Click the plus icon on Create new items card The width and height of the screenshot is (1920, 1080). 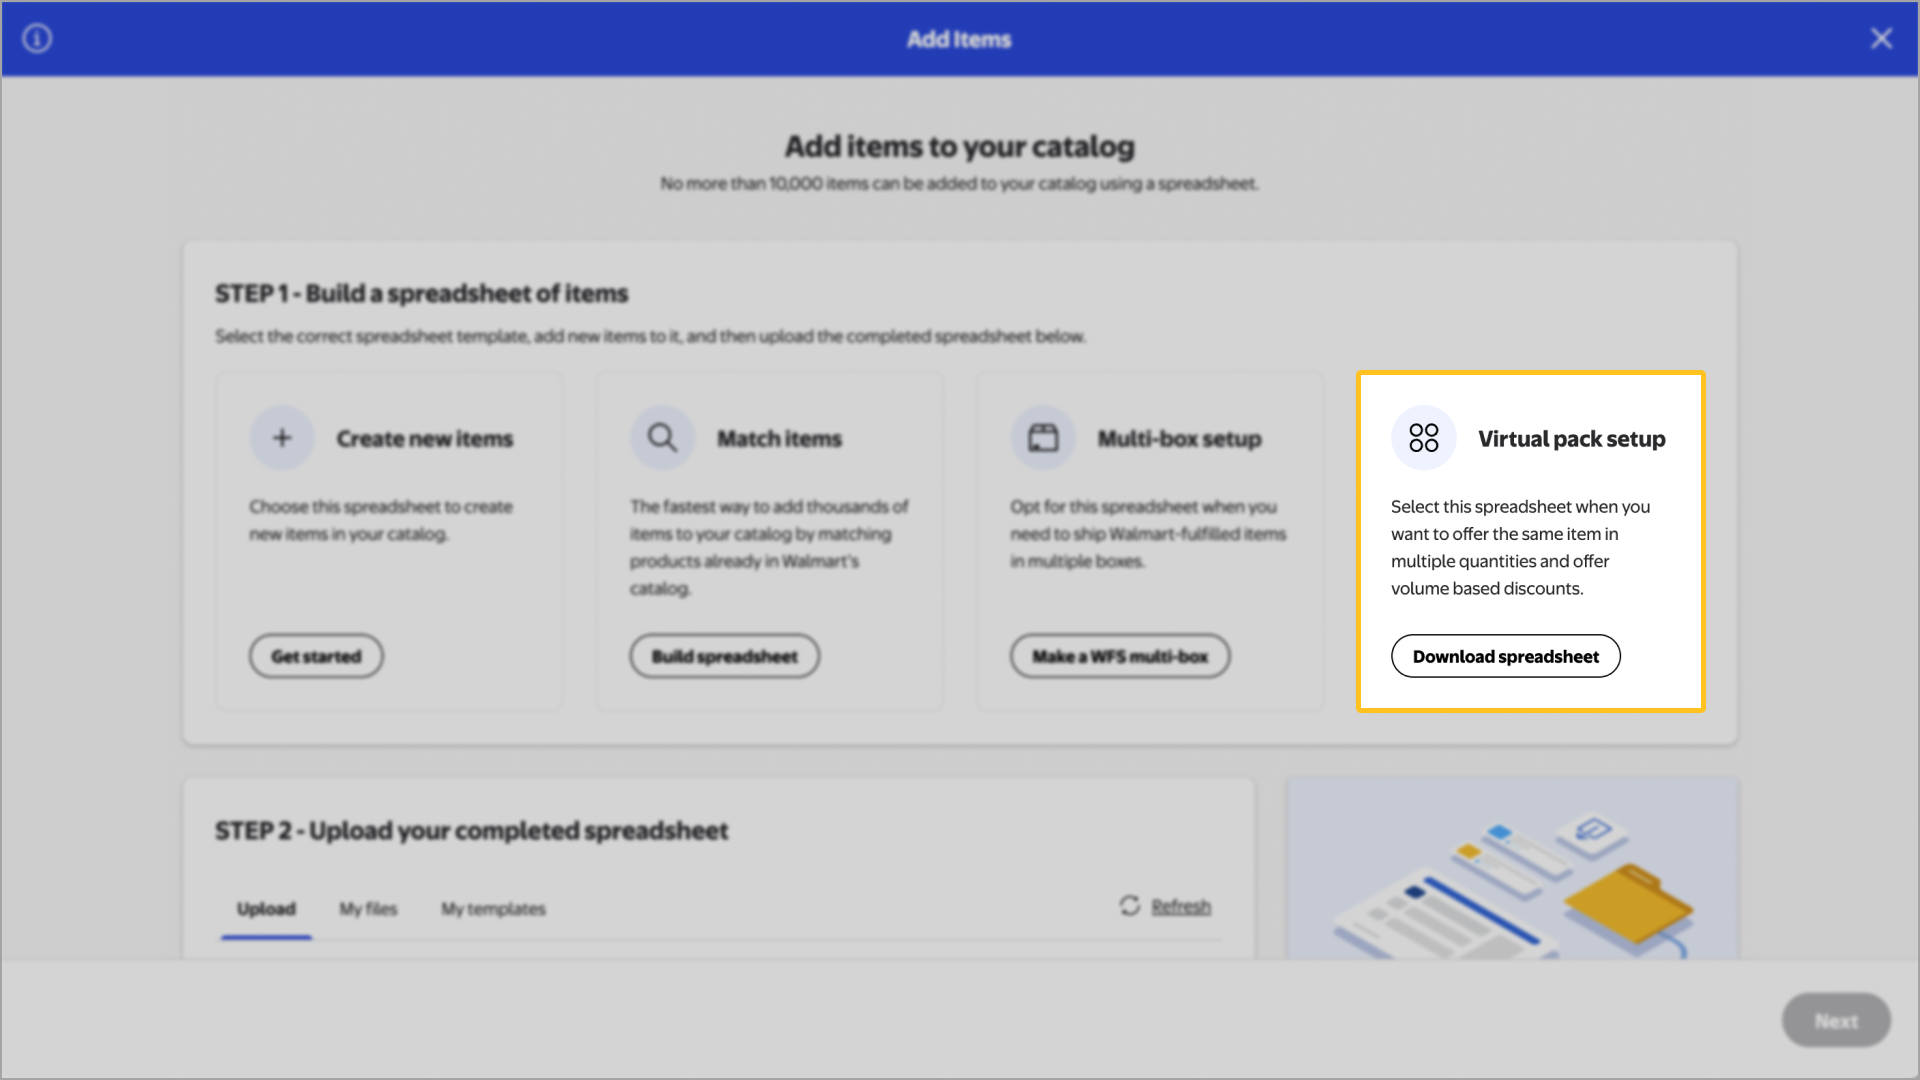click(x=281, y=437)
